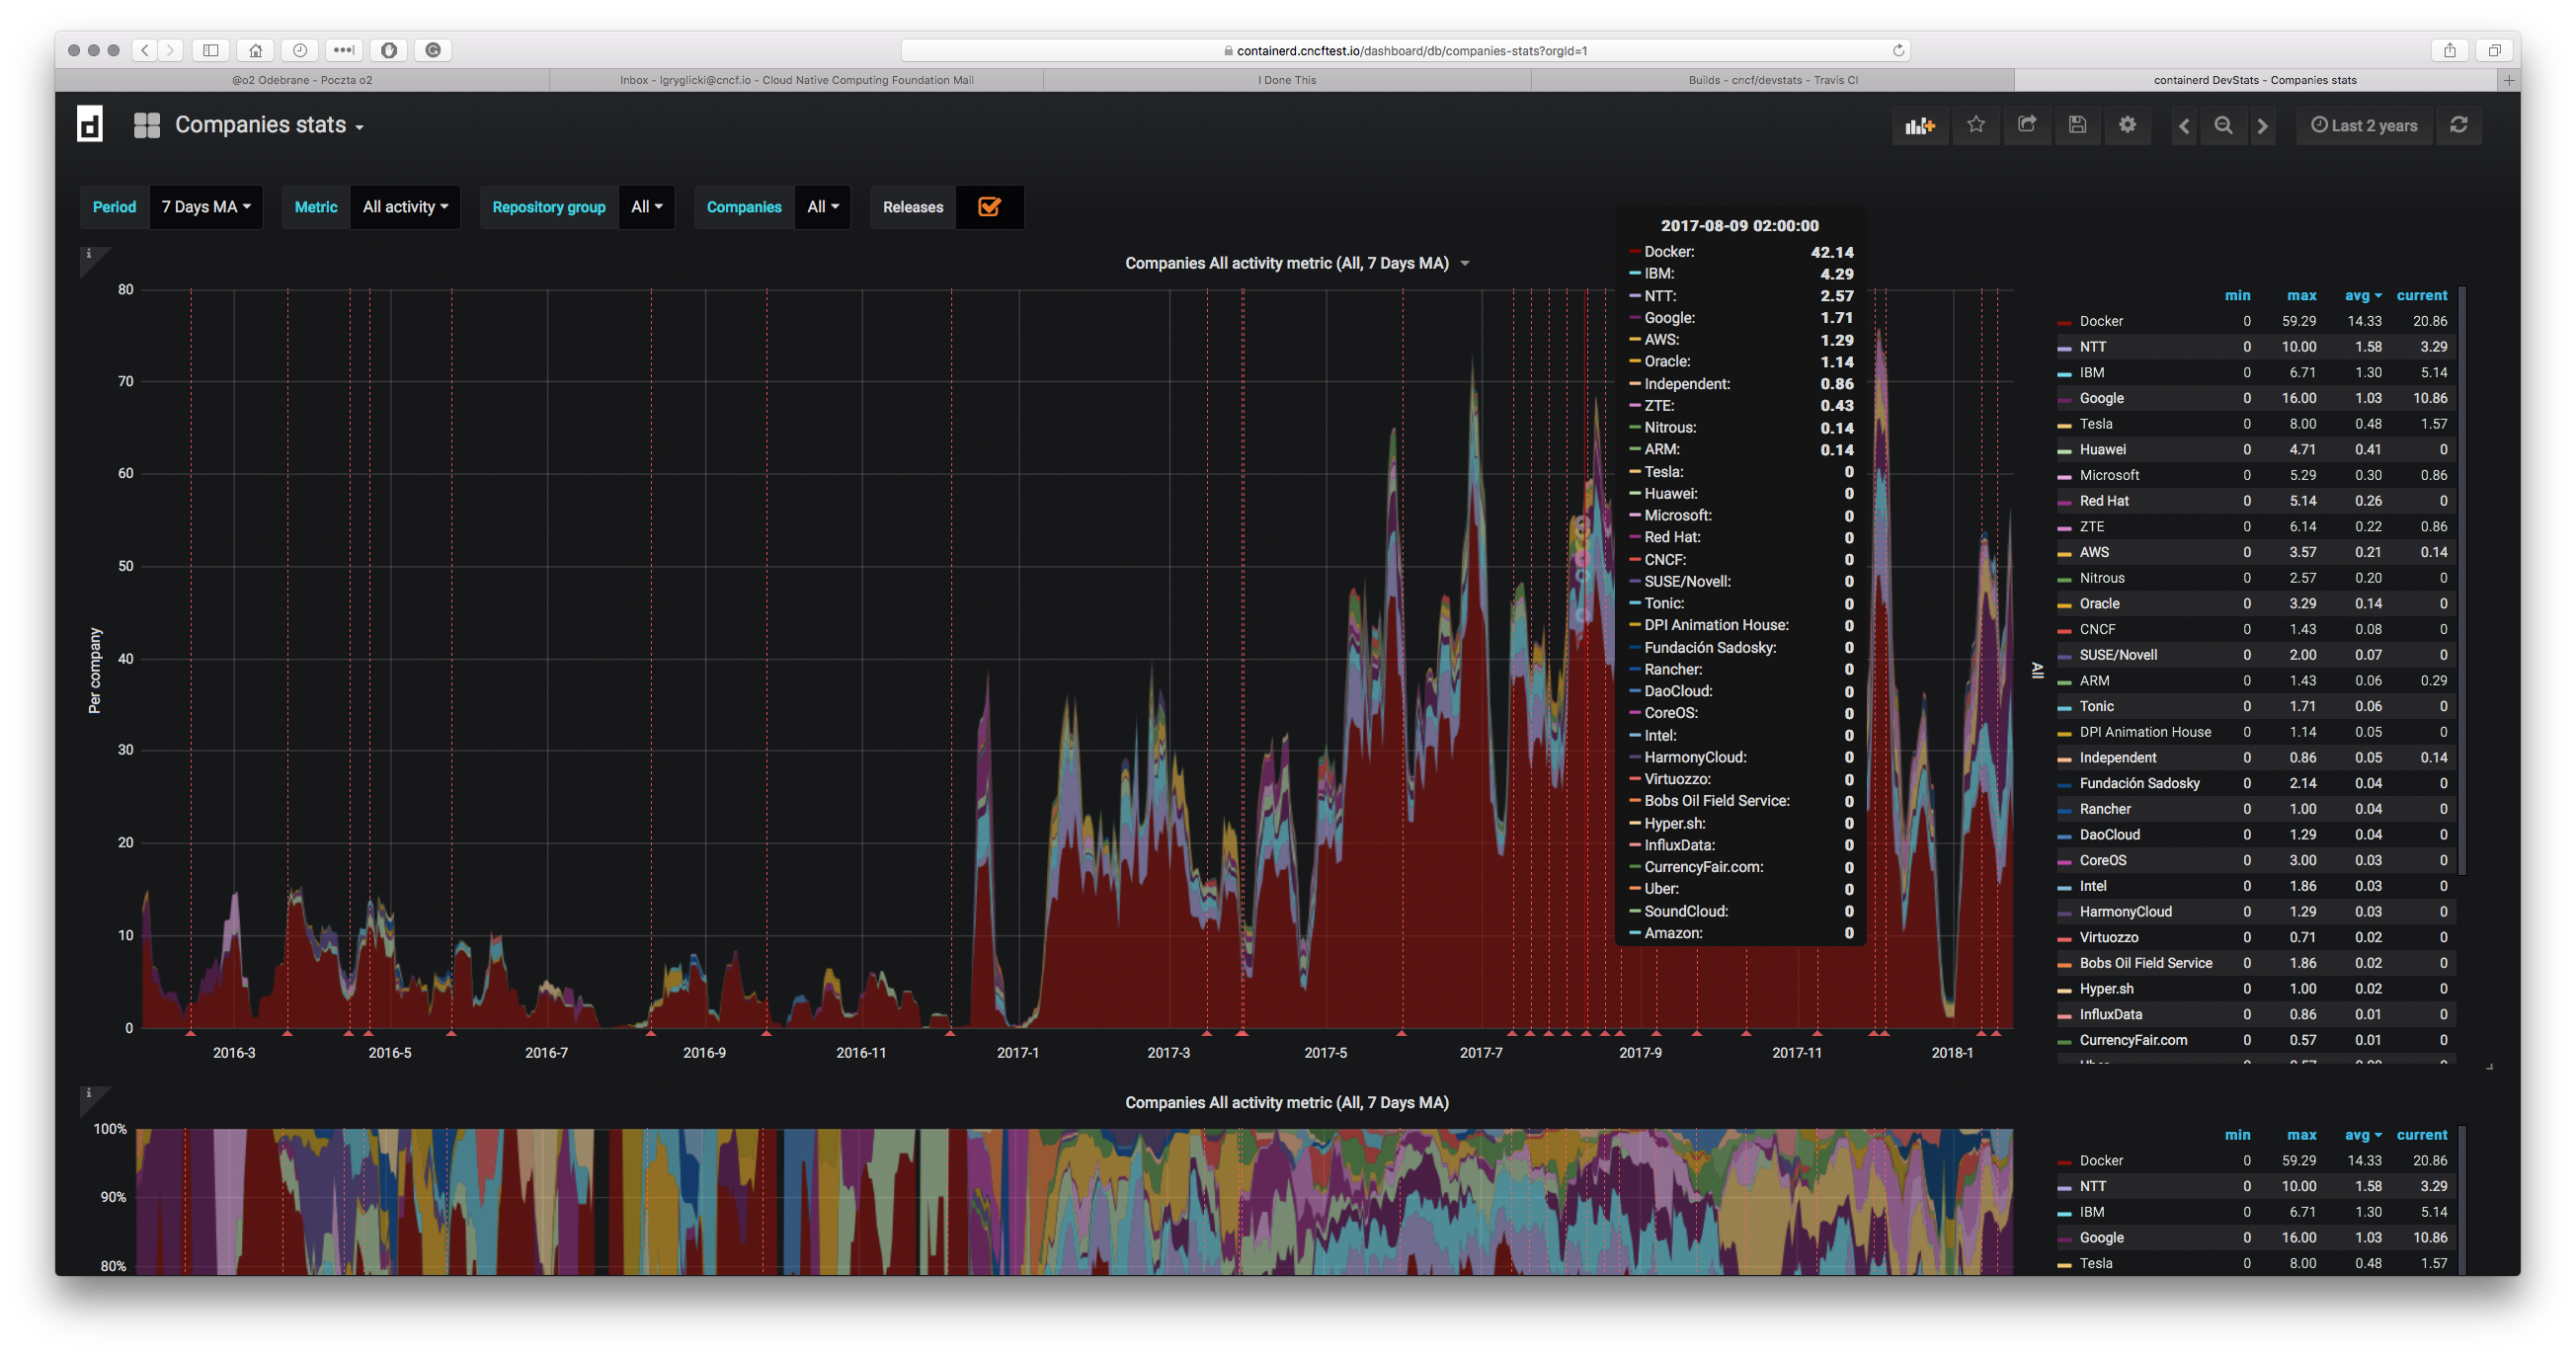
Task: Open the Metric dropdown showing All activity
Action: click(404, 207)
